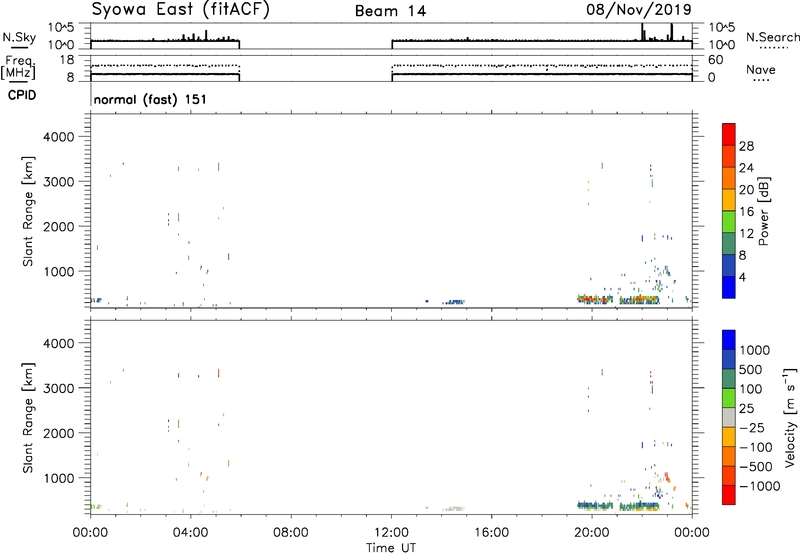The height and width of the screenshot is (554, 800).
Task: Click the 'Power [dB]' colorbar title
Action: point(764,211)
